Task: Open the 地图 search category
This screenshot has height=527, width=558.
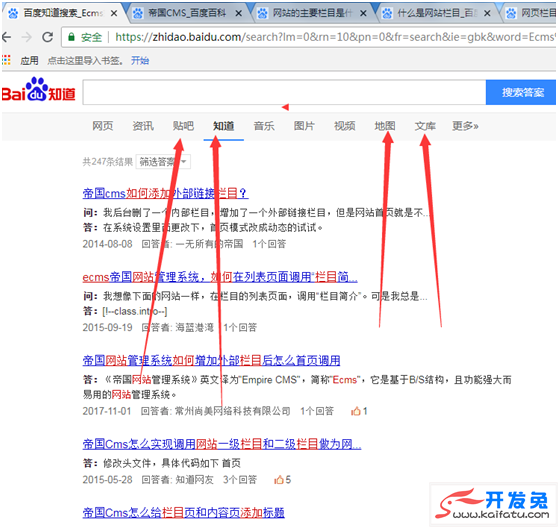Action: (385, 126)
